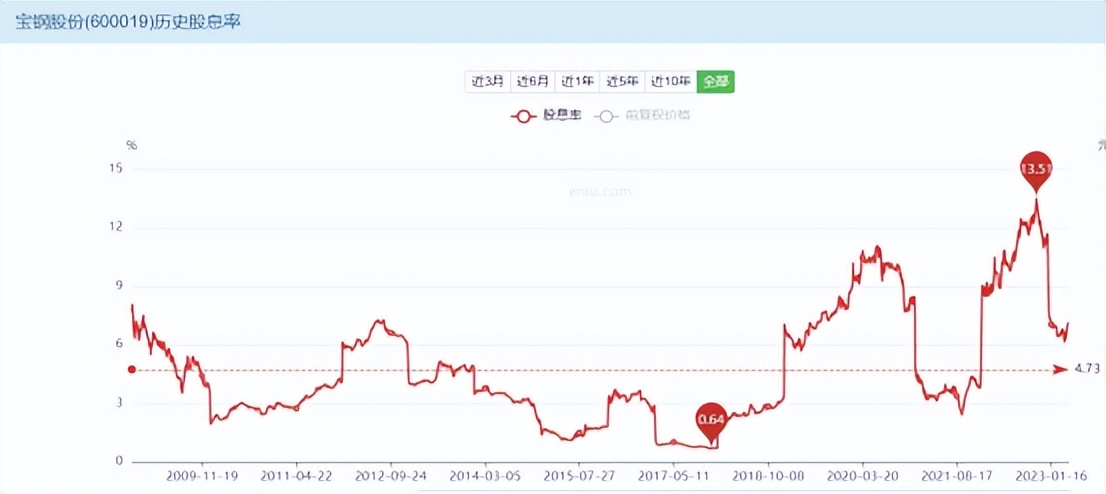The image size is (1106, 494).
Task: Click the 13.51 maximum marker pin
Action: pyautogui.click(x=1035, y=170)
